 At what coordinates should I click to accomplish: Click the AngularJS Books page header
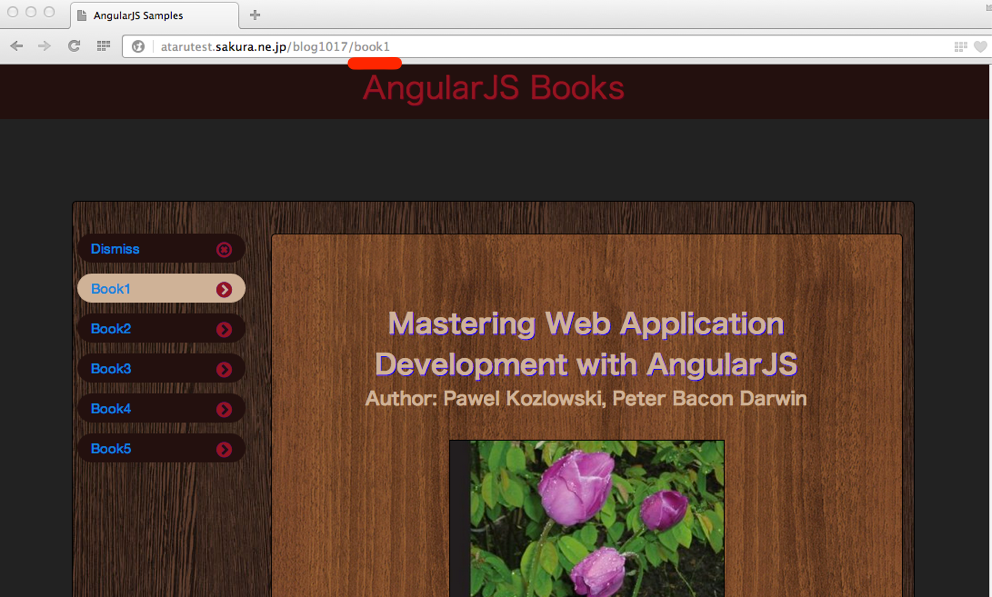tap(493, 89)
